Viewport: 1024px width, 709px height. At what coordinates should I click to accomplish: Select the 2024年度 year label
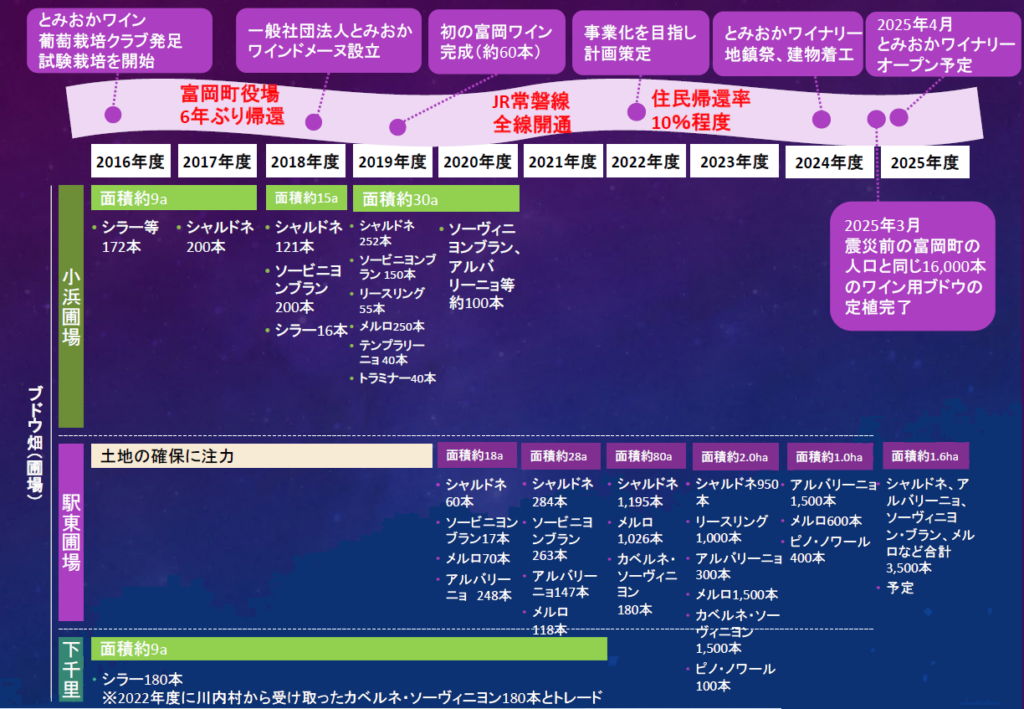coord(829,162)
